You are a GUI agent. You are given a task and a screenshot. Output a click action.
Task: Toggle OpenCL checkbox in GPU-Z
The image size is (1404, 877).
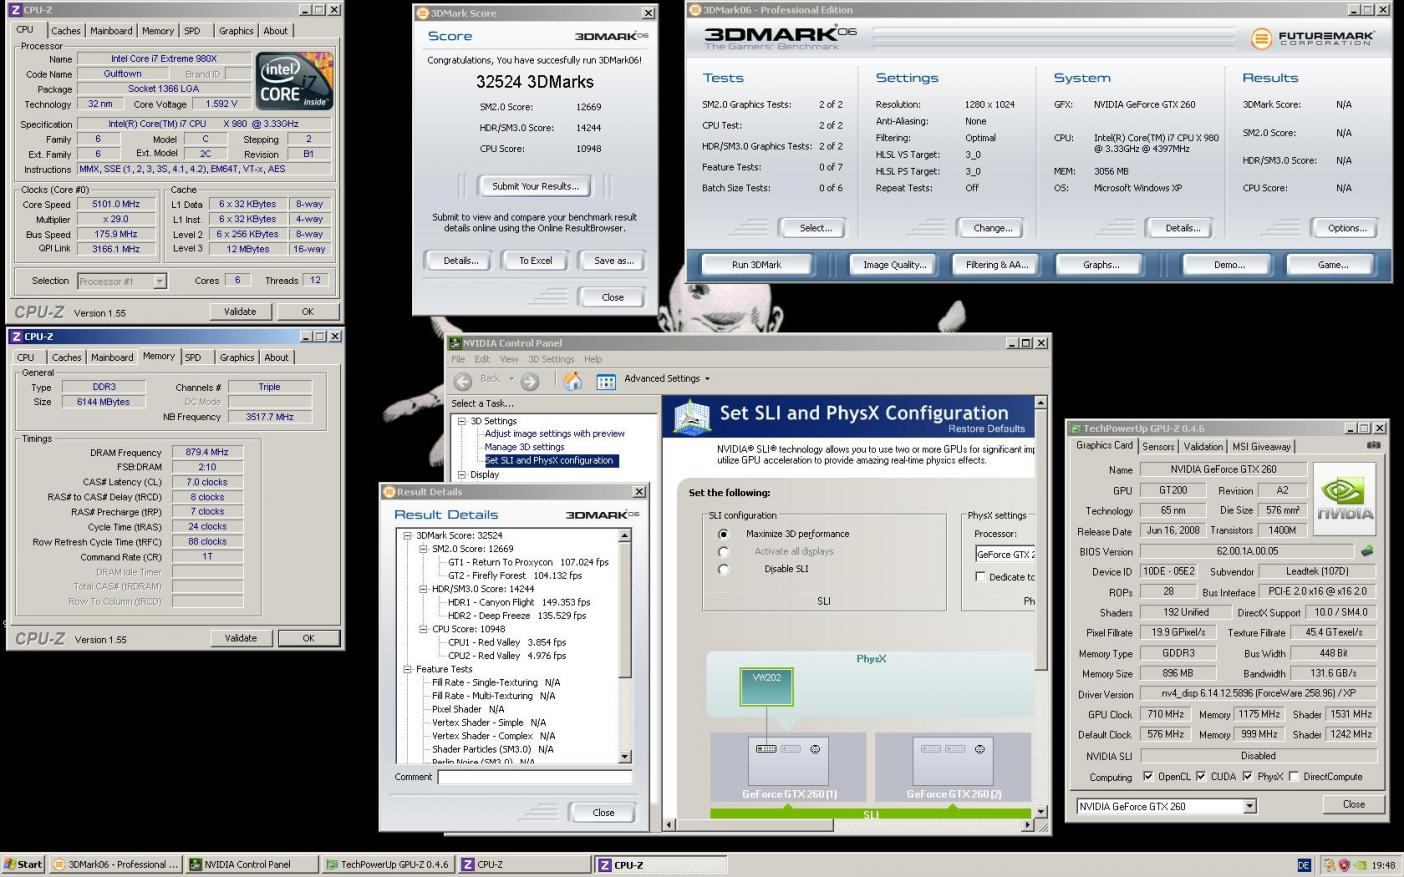1148,776
